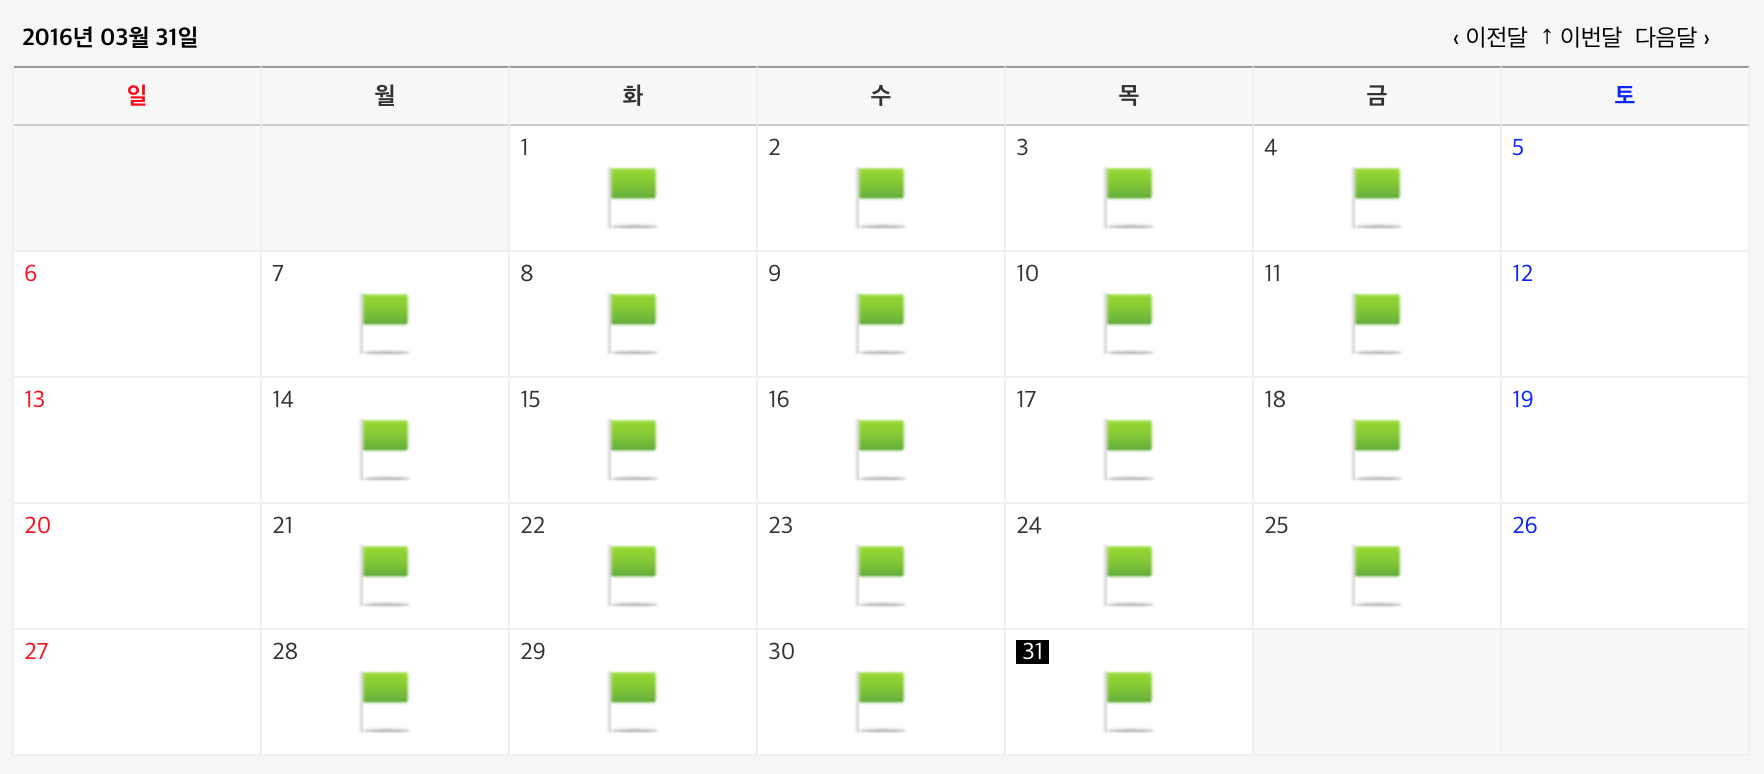Click the green flag on March 7
1764x774 pixels.
point(384,322)
